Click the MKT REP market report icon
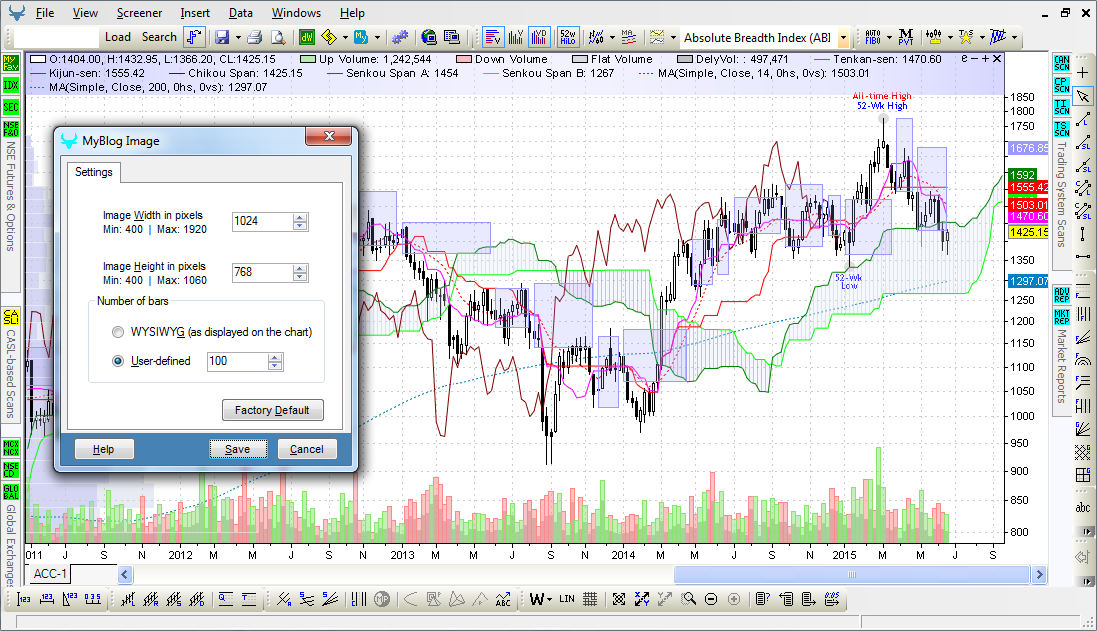The height and width of the screenshot is (631, 1097). click(1061, 317)
